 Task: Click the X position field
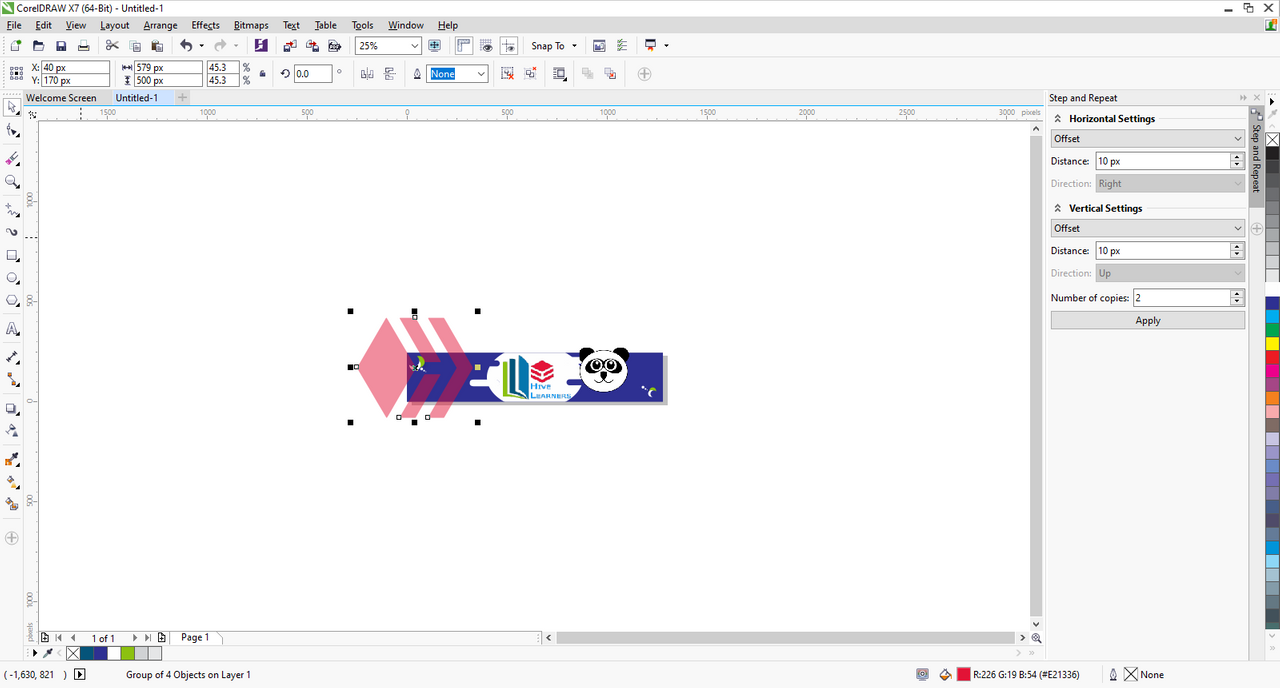pos(75,67)
